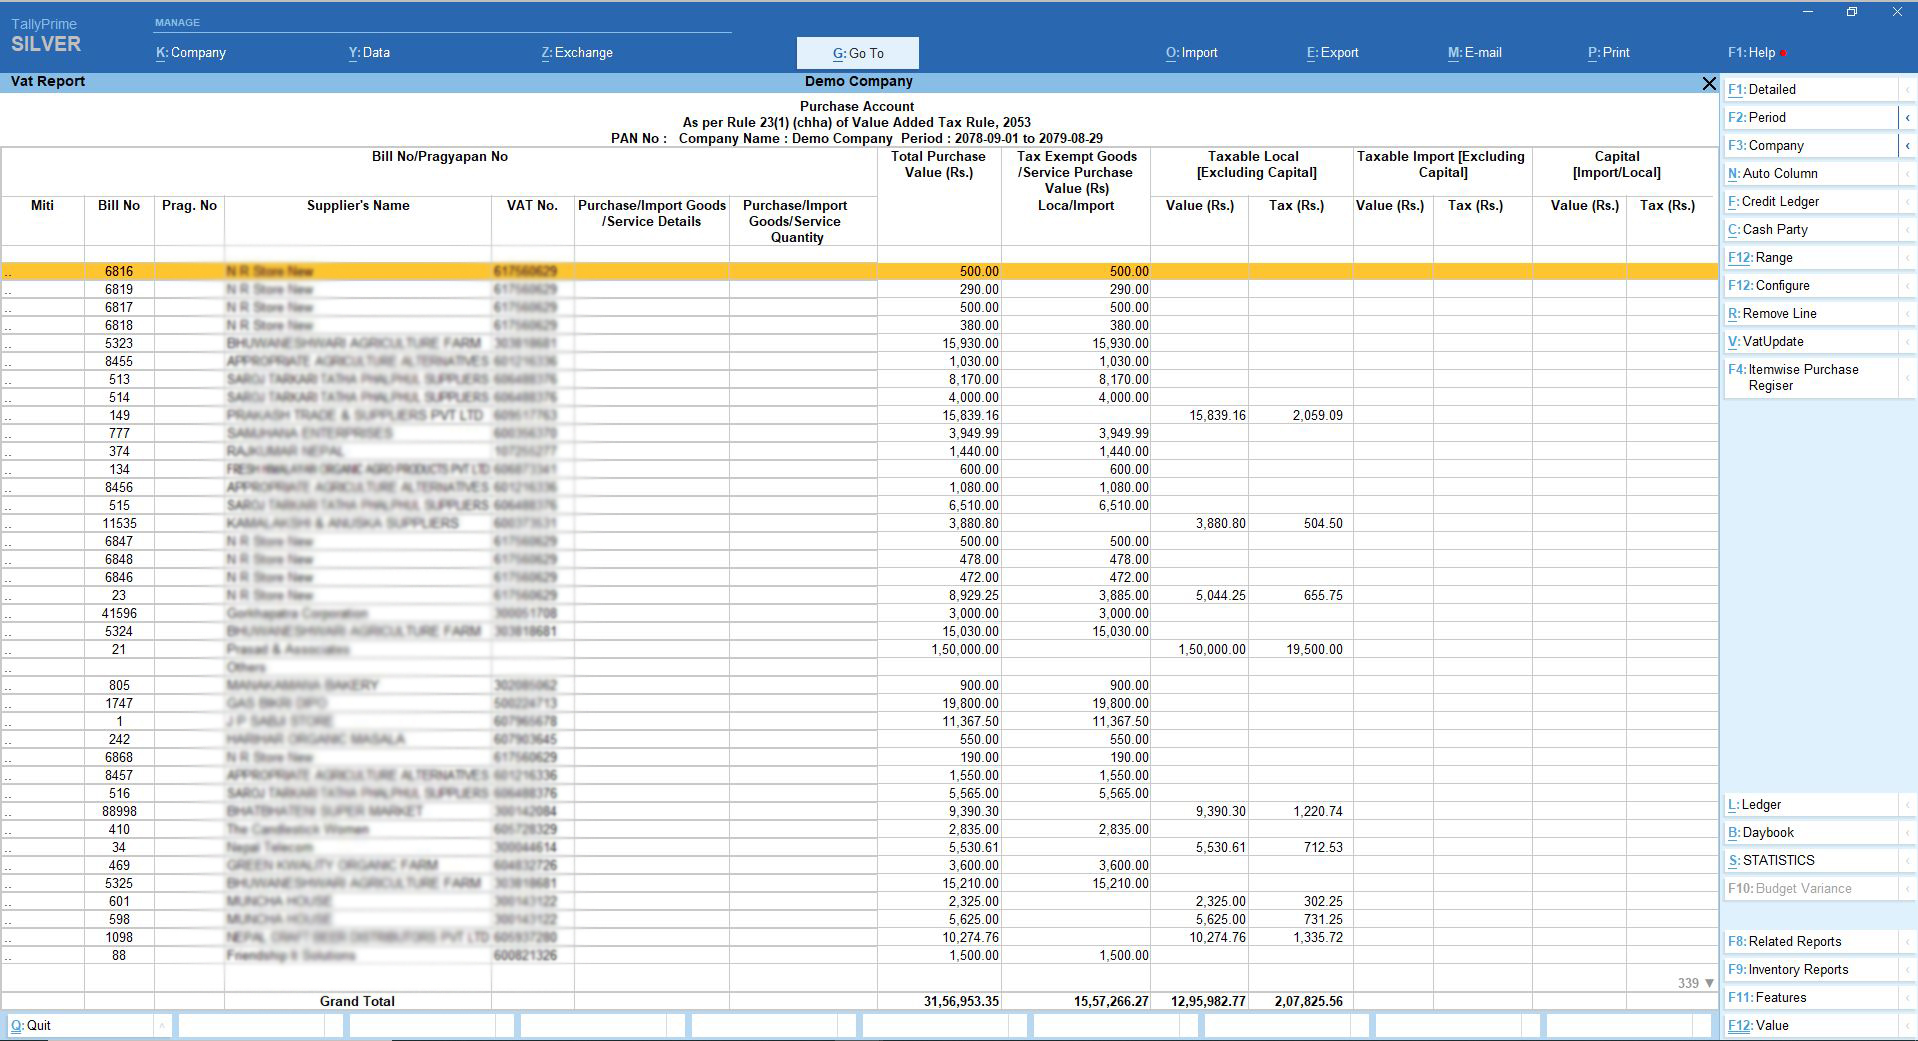Click the Miti column header
Viewport: 1918px width, 1041px height.
[42, 205]
